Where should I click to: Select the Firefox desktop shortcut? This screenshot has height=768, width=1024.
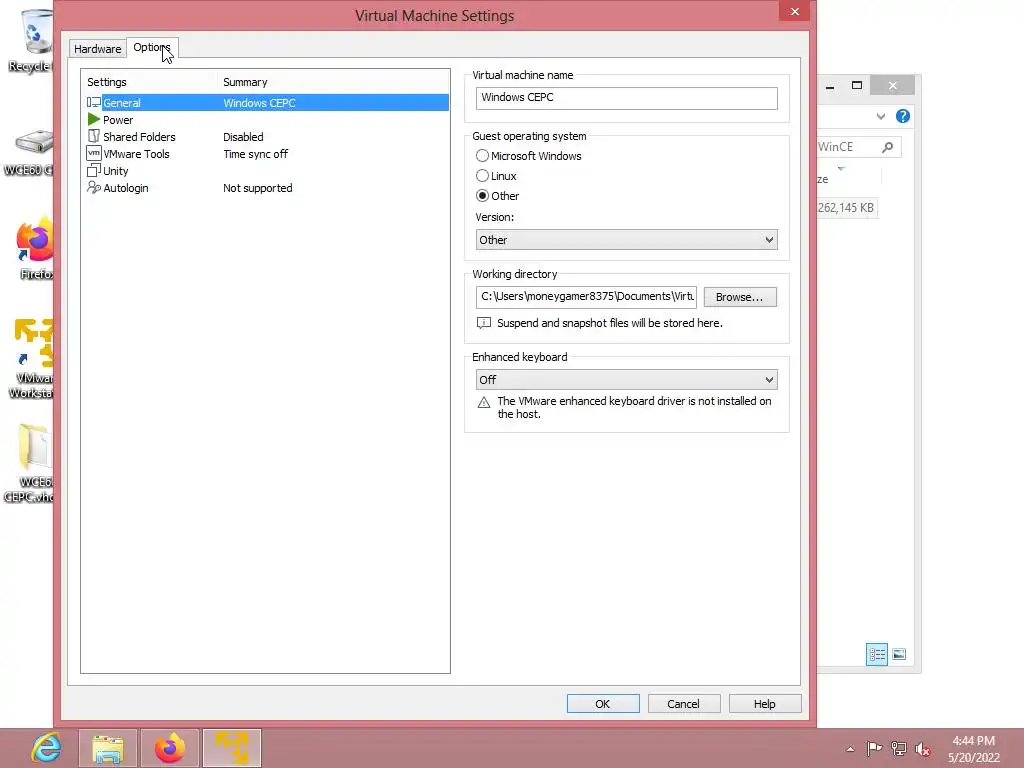(34, 248)
